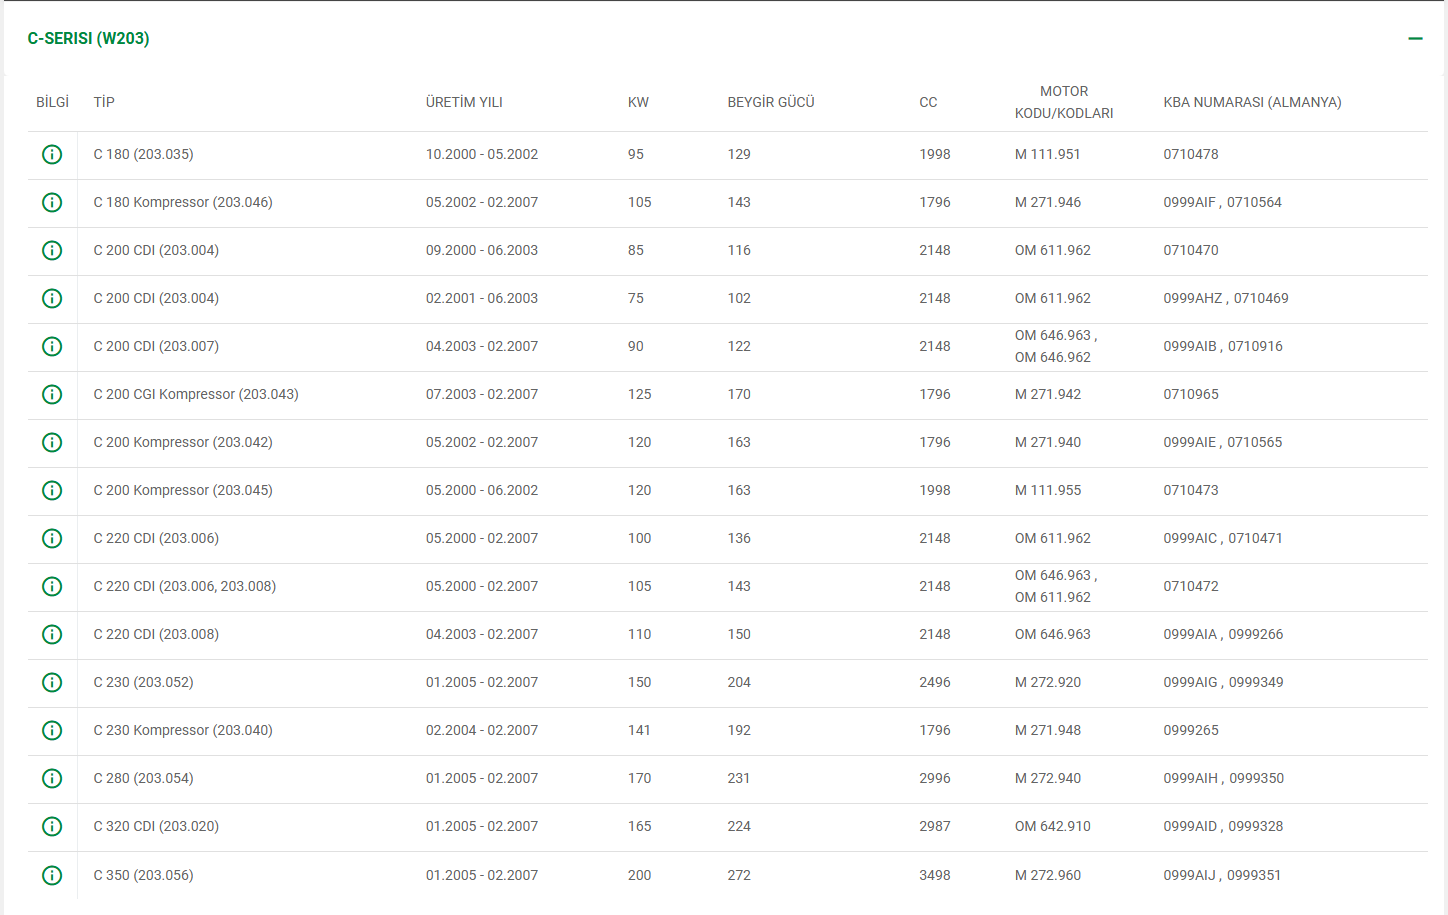
Task: Click info icon for C 280 (203.054)
Action: point(52,779)
